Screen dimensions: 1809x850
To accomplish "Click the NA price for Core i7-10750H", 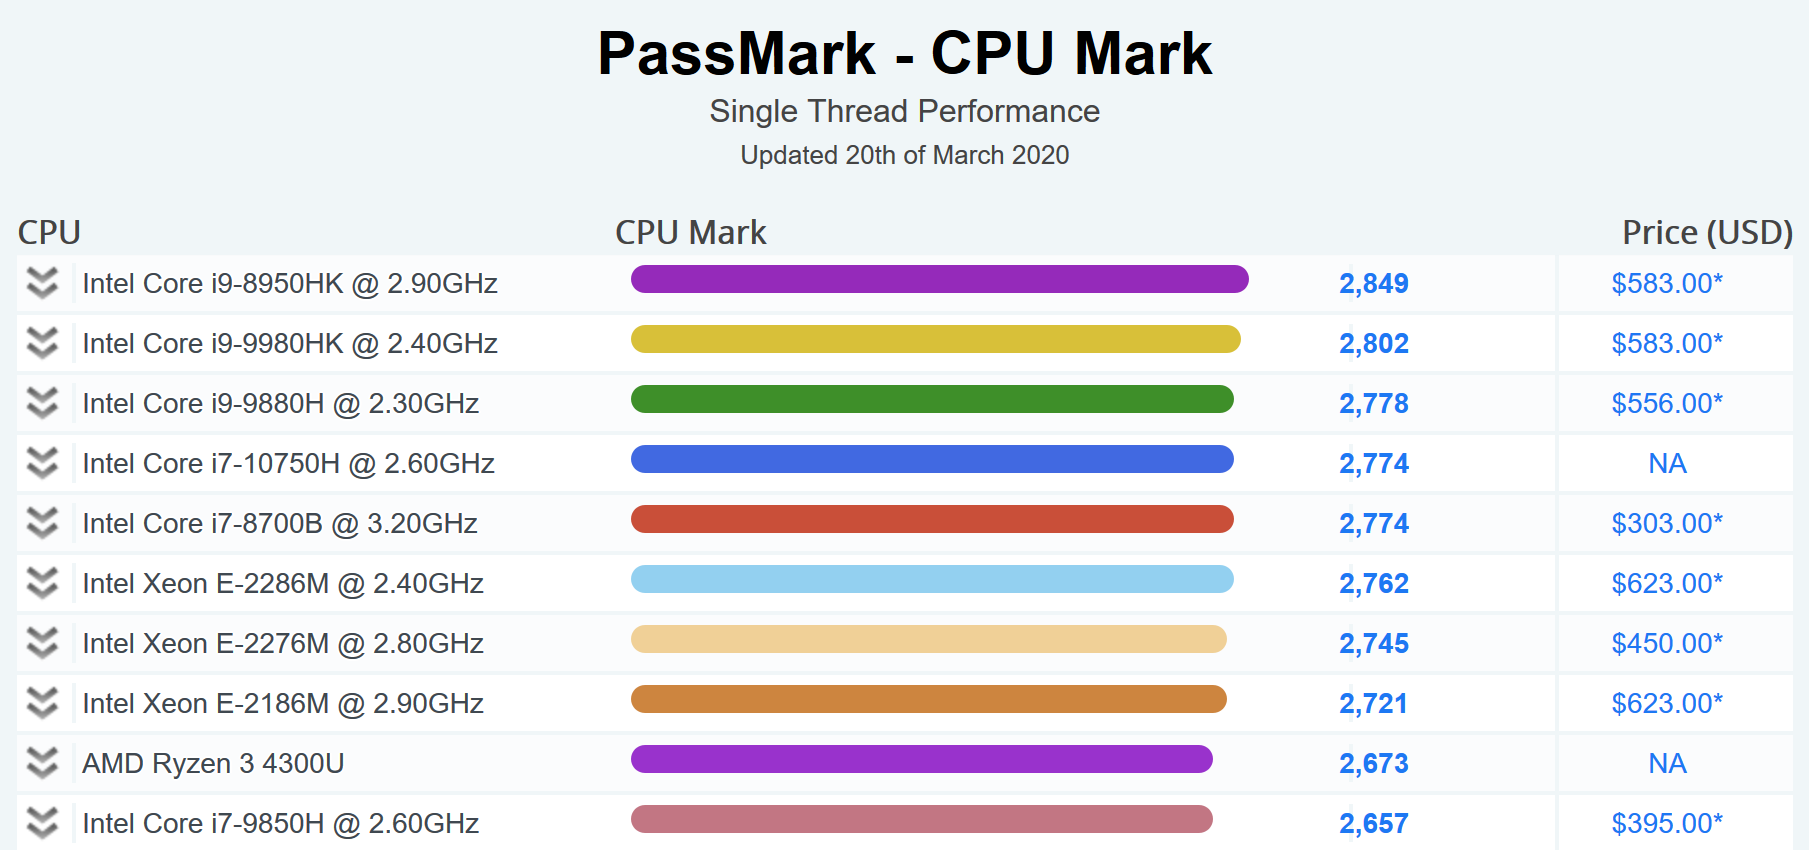I will click(1667, 464).
